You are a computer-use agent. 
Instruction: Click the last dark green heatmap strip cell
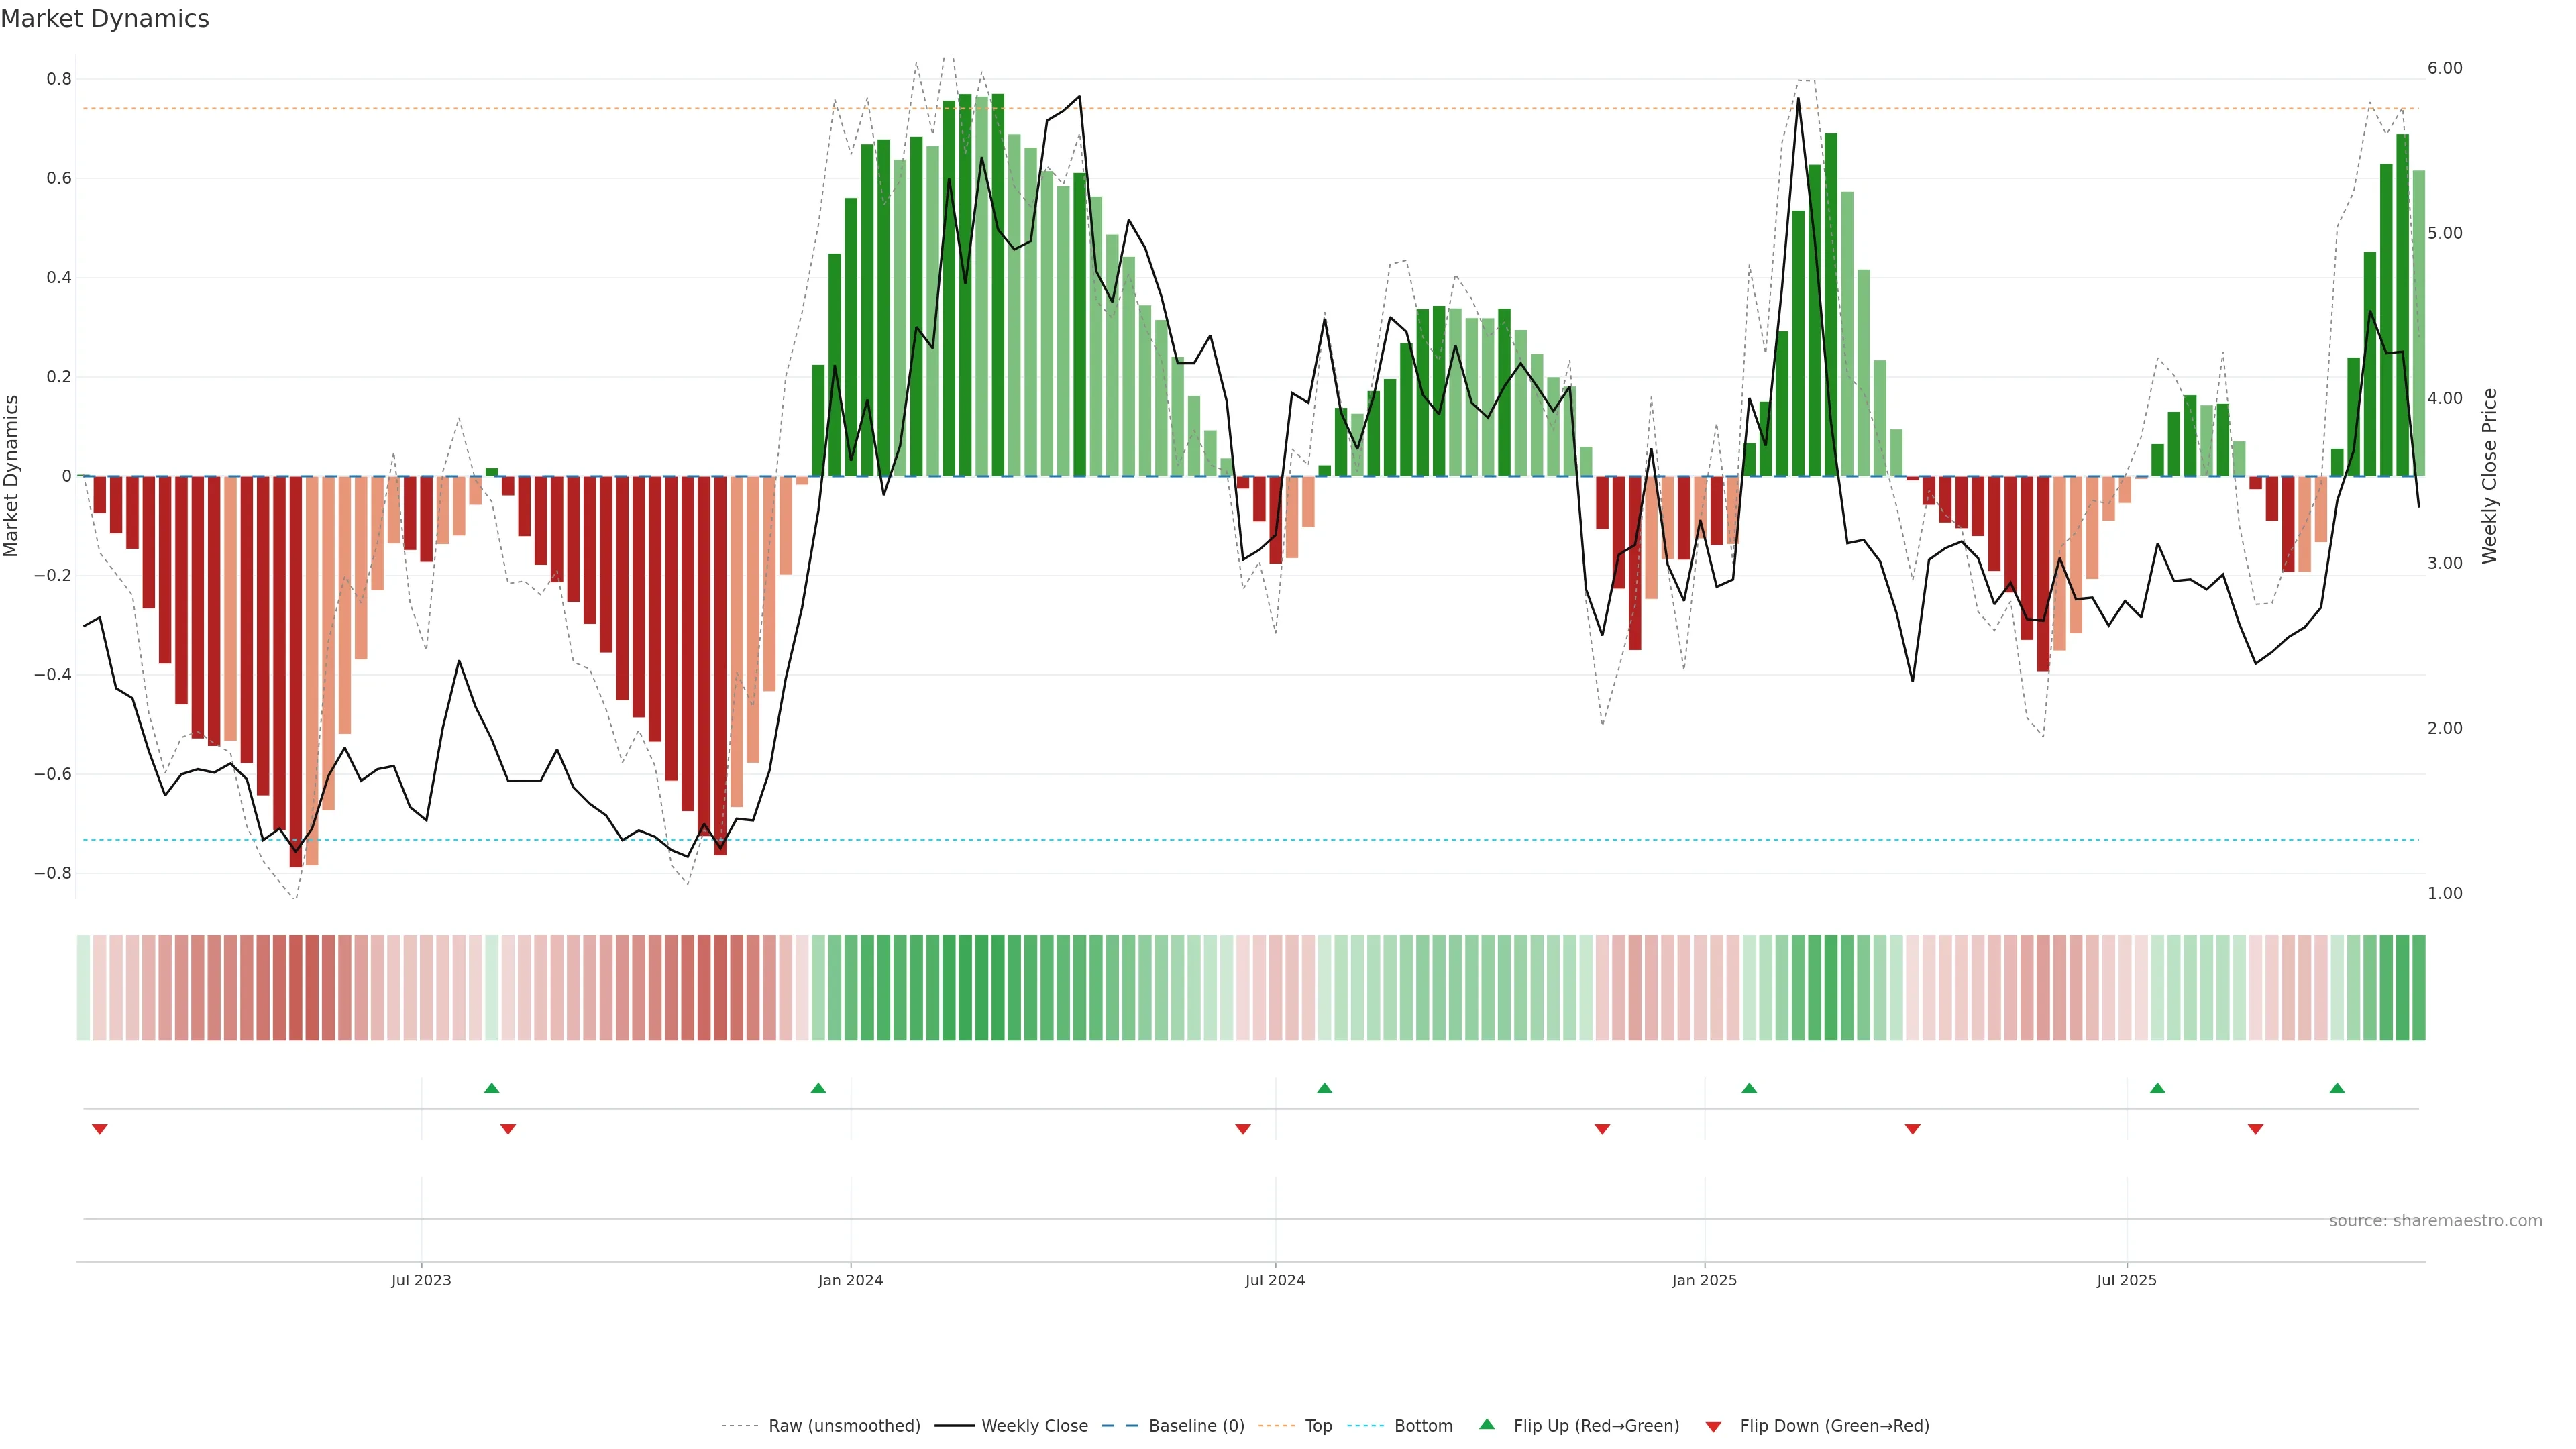[2418, 988]
